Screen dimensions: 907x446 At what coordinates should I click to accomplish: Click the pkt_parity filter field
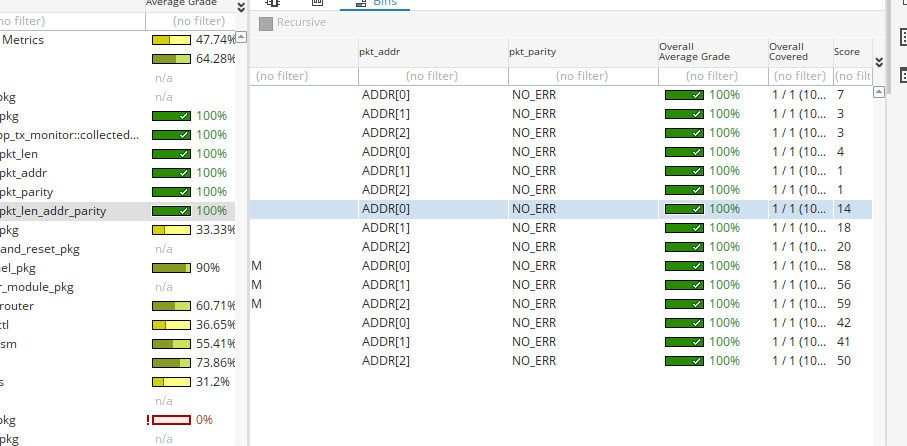tap(582, 76)
